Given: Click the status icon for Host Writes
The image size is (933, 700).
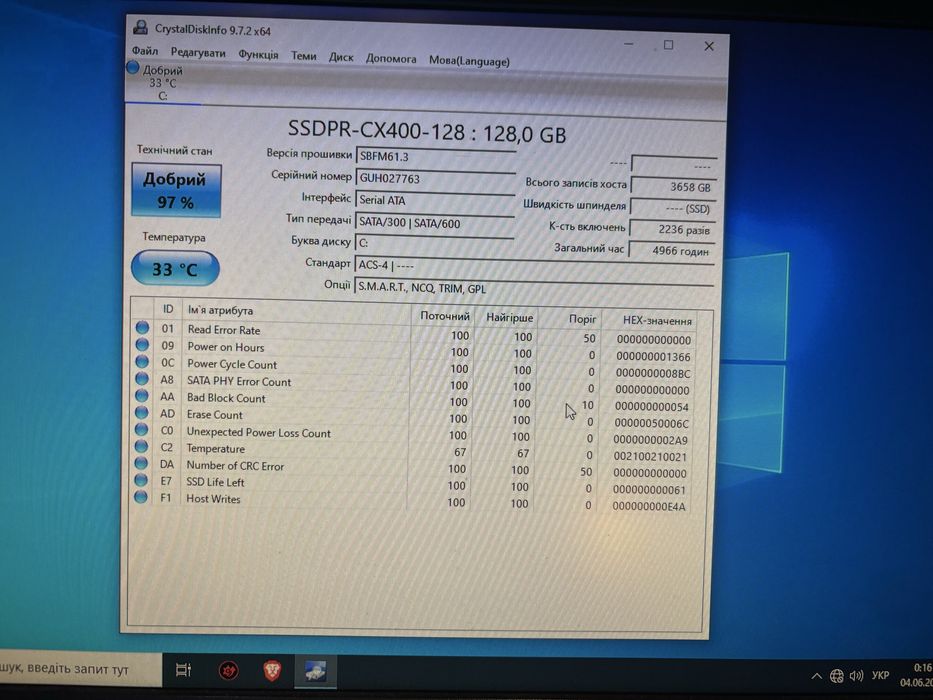Looking at the screenshot, I should pos(140,496).
